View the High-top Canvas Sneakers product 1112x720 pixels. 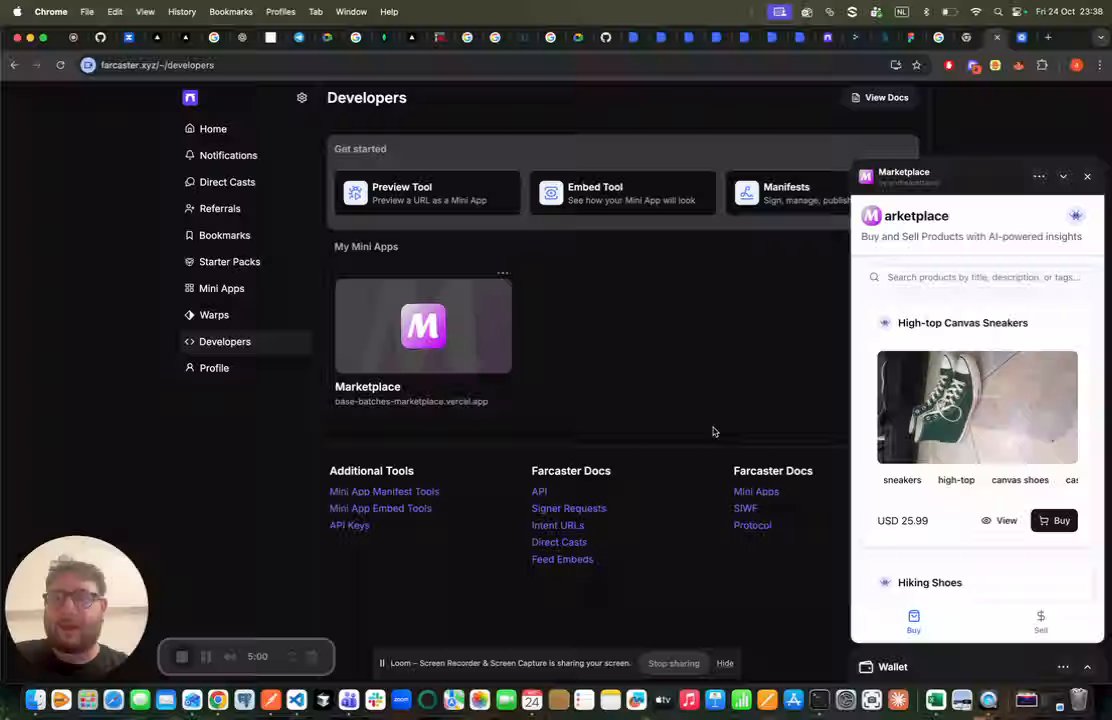999,521
